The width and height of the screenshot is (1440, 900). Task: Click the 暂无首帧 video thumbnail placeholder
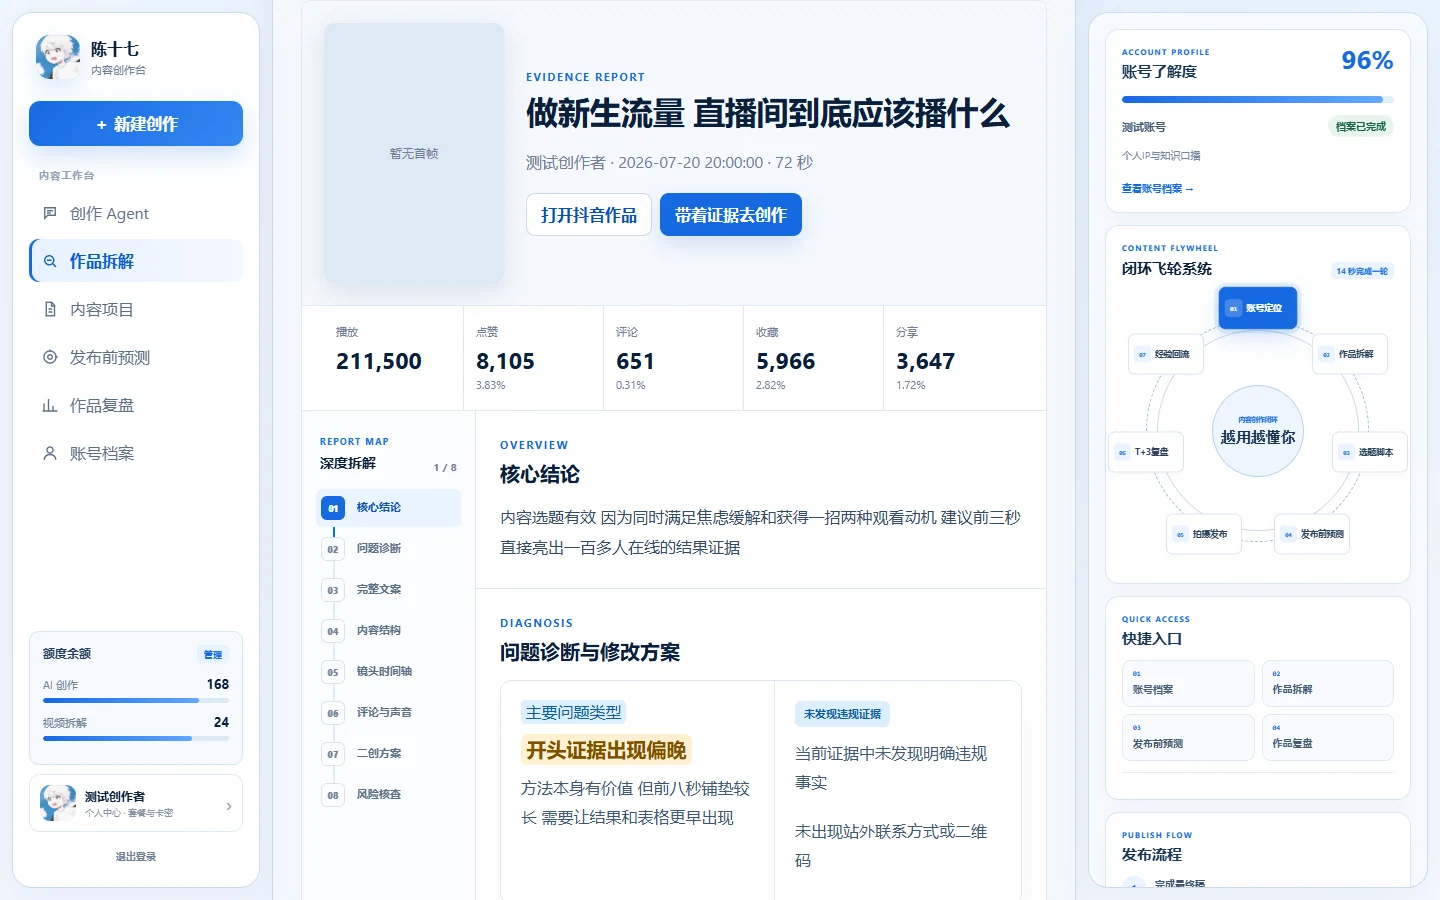point(414,153)
